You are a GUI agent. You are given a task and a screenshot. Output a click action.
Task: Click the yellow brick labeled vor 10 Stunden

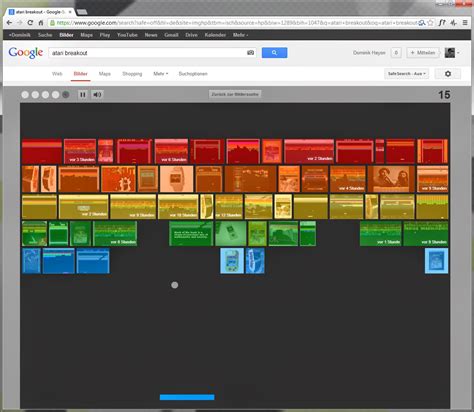tap(178, 207)
